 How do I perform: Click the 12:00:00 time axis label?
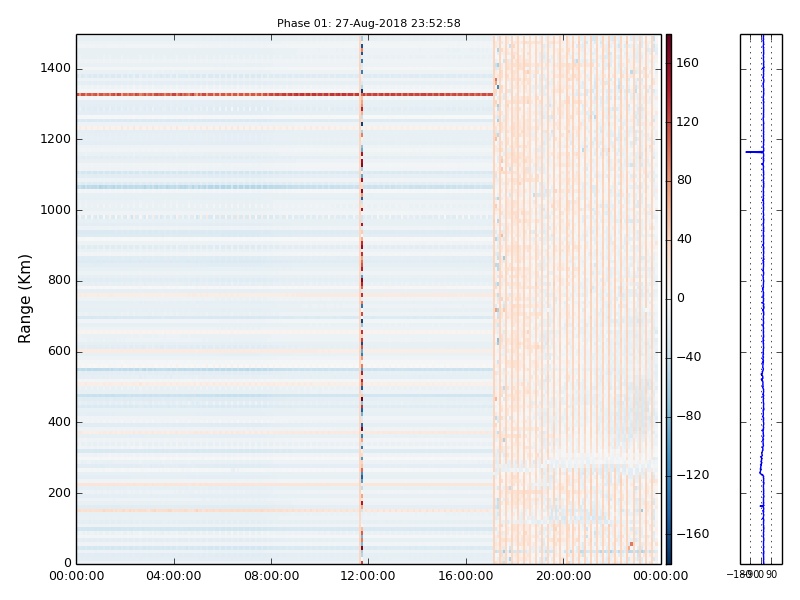[368, 577]
